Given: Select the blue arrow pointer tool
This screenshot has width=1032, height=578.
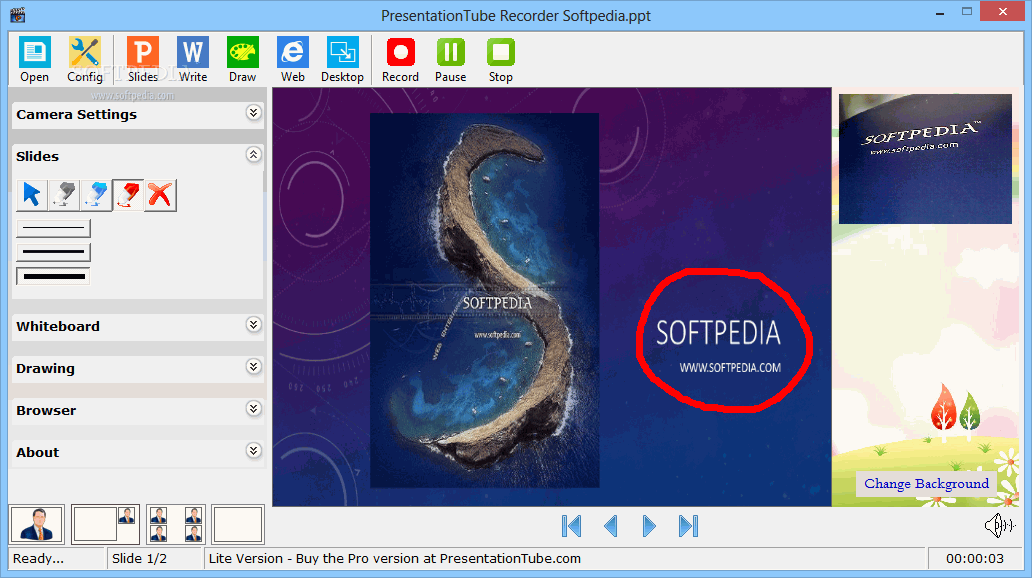Looking at the screenshot, I should [x=32, y=195].
